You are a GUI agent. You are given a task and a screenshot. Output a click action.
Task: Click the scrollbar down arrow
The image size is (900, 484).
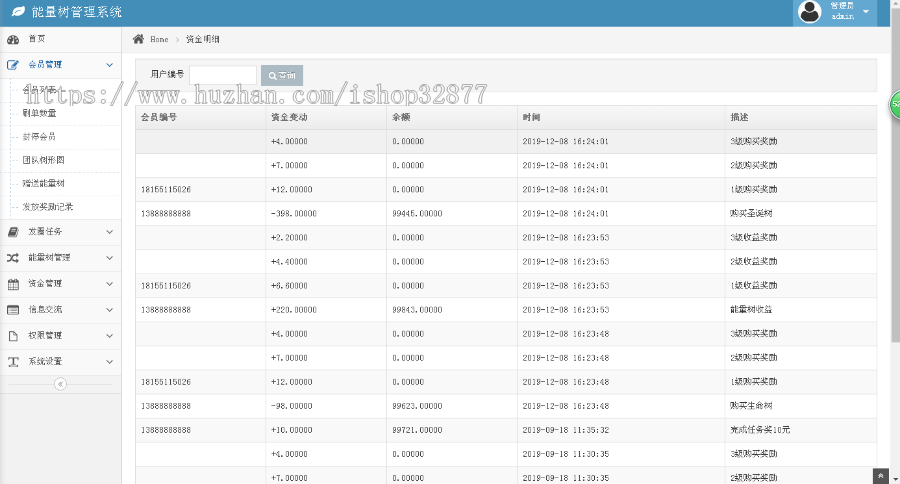(x=895, y=479)
